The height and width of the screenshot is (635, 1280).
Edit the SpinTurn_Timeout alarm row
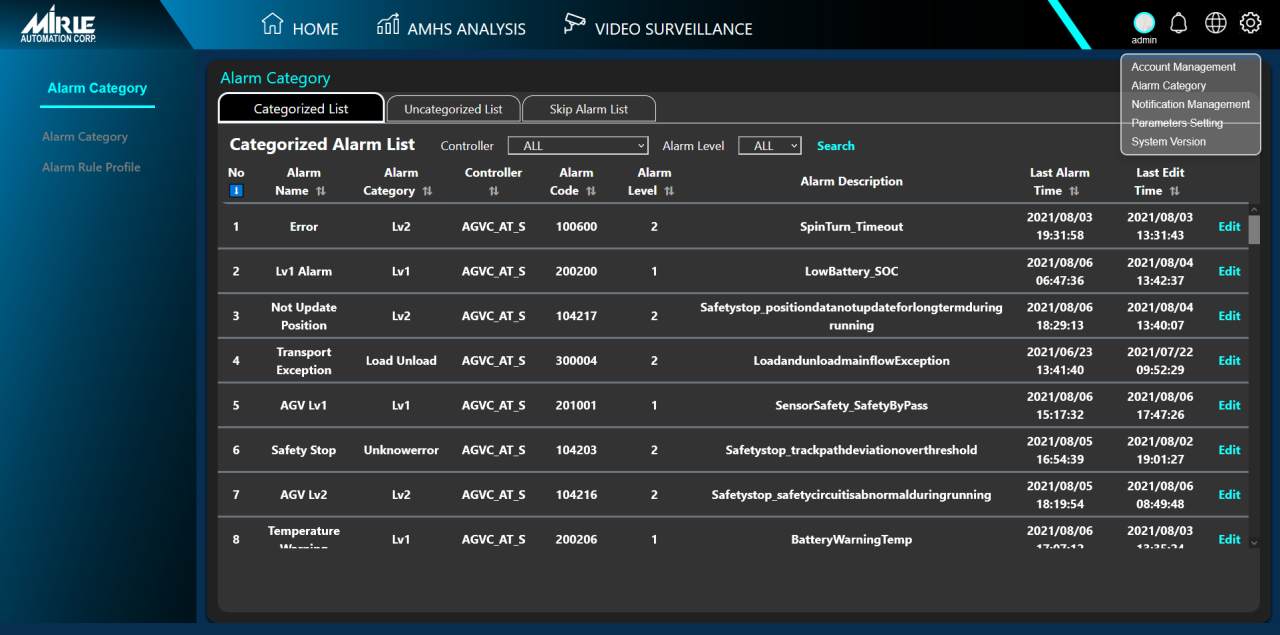(1229, 227)
